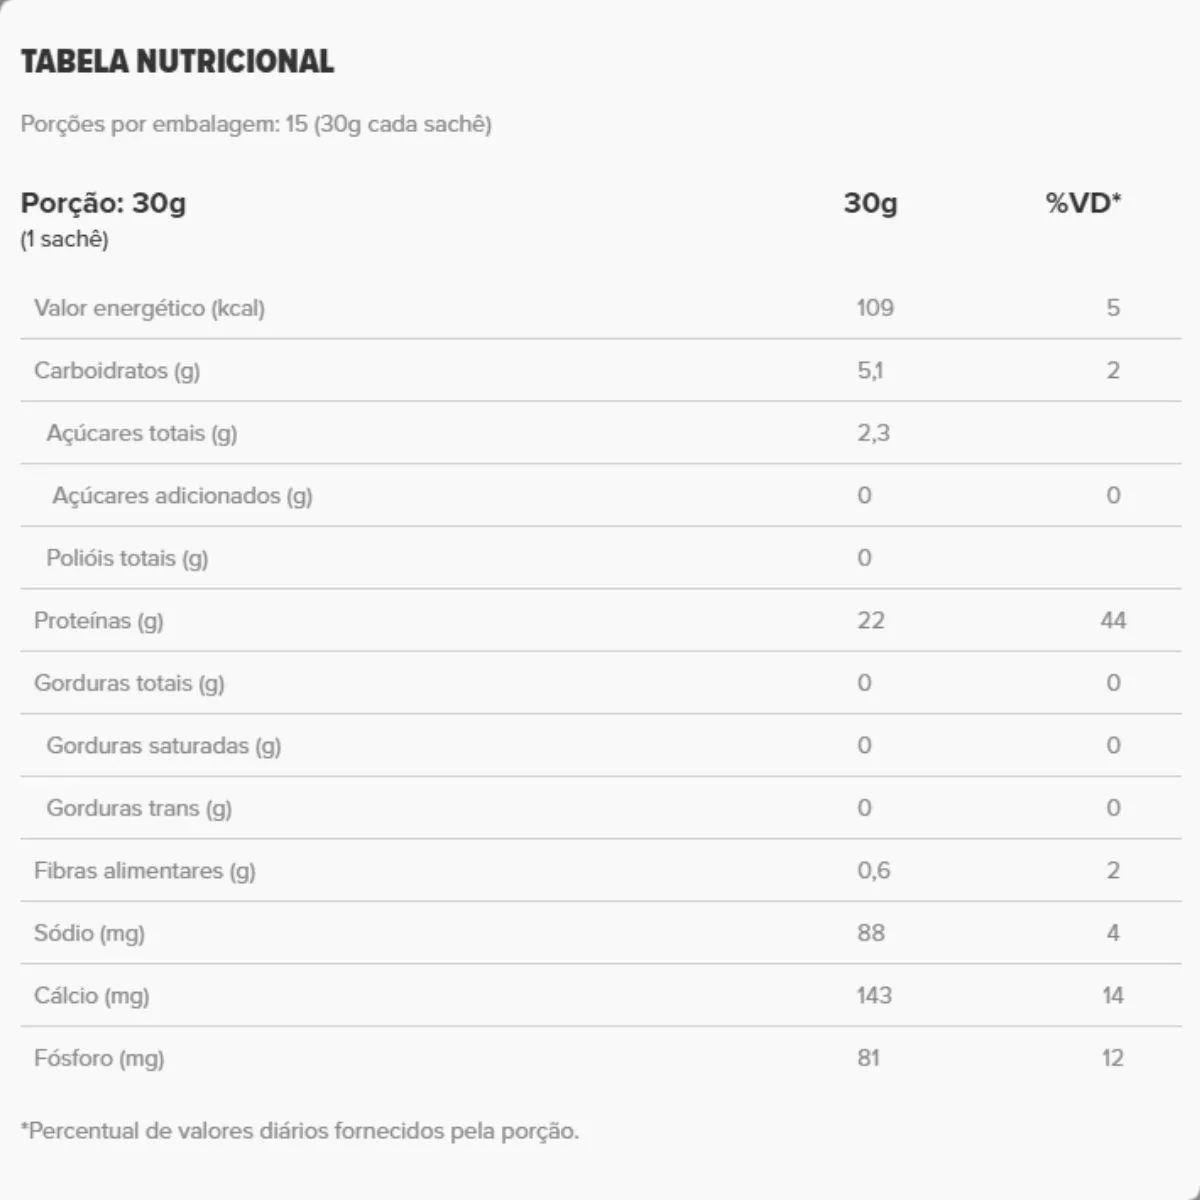Click the Porção: 30g label
The width and height of the screenshot is (1200, 1200).
point(103,203)
